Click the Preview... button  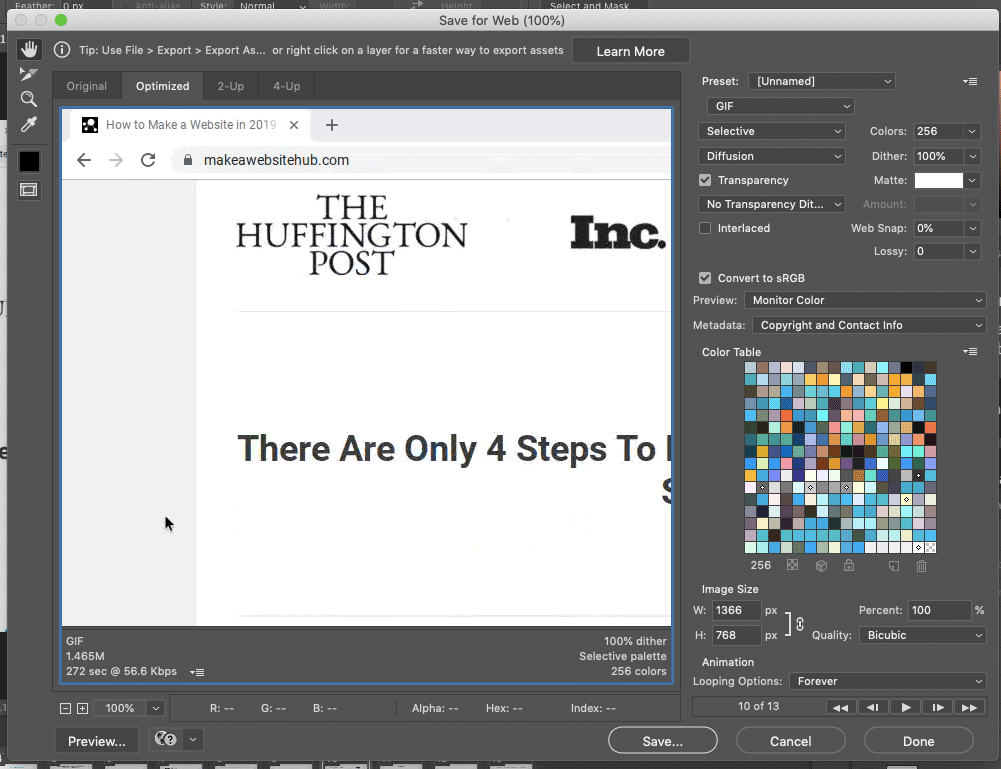coord(96,741)
